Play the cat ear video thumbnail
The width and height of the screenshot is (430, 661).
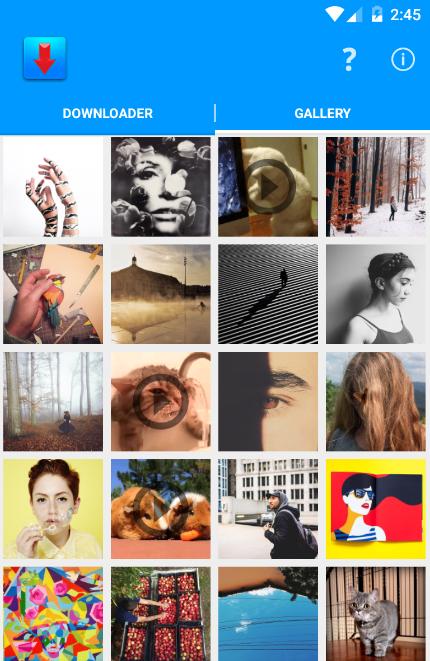click(x=161, y=401)
